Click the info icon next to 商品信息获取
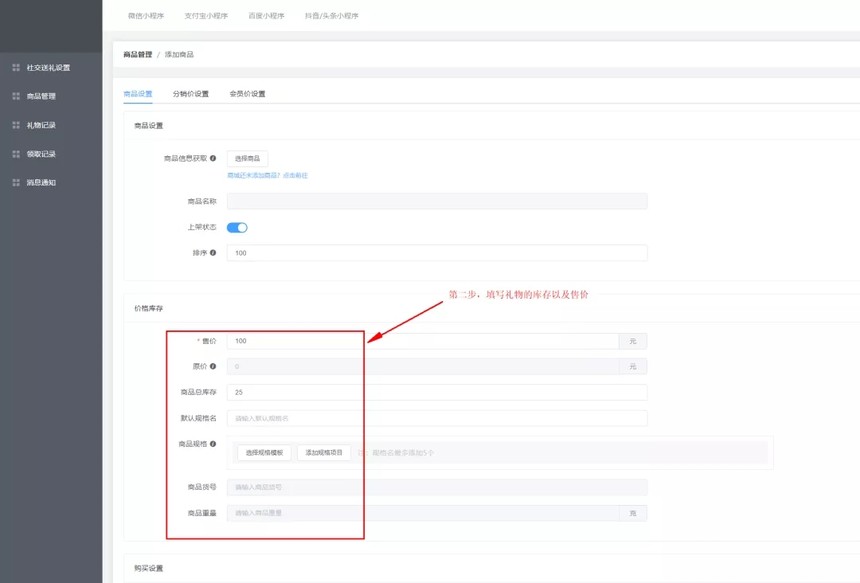Image resolution: width=860 pixels, height=583 pixels. [213, 158]
